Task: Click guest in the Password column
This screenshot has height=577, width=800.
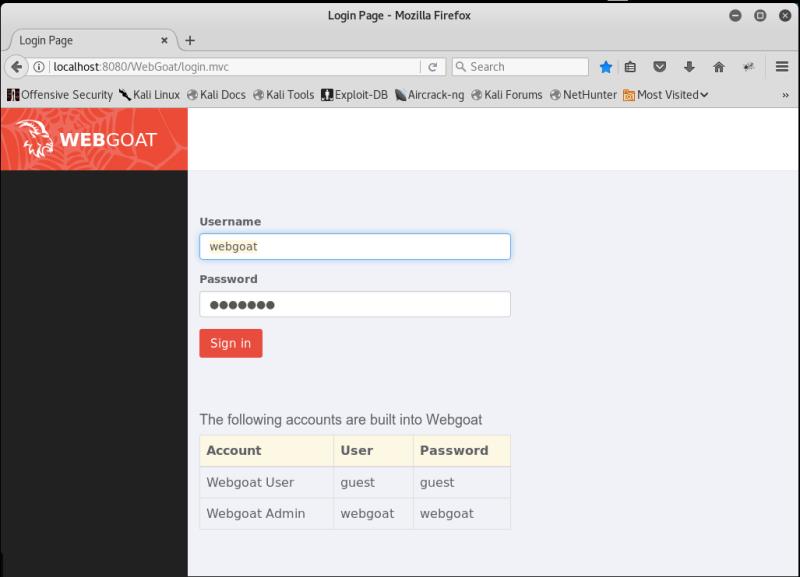Action: point(437,483)
